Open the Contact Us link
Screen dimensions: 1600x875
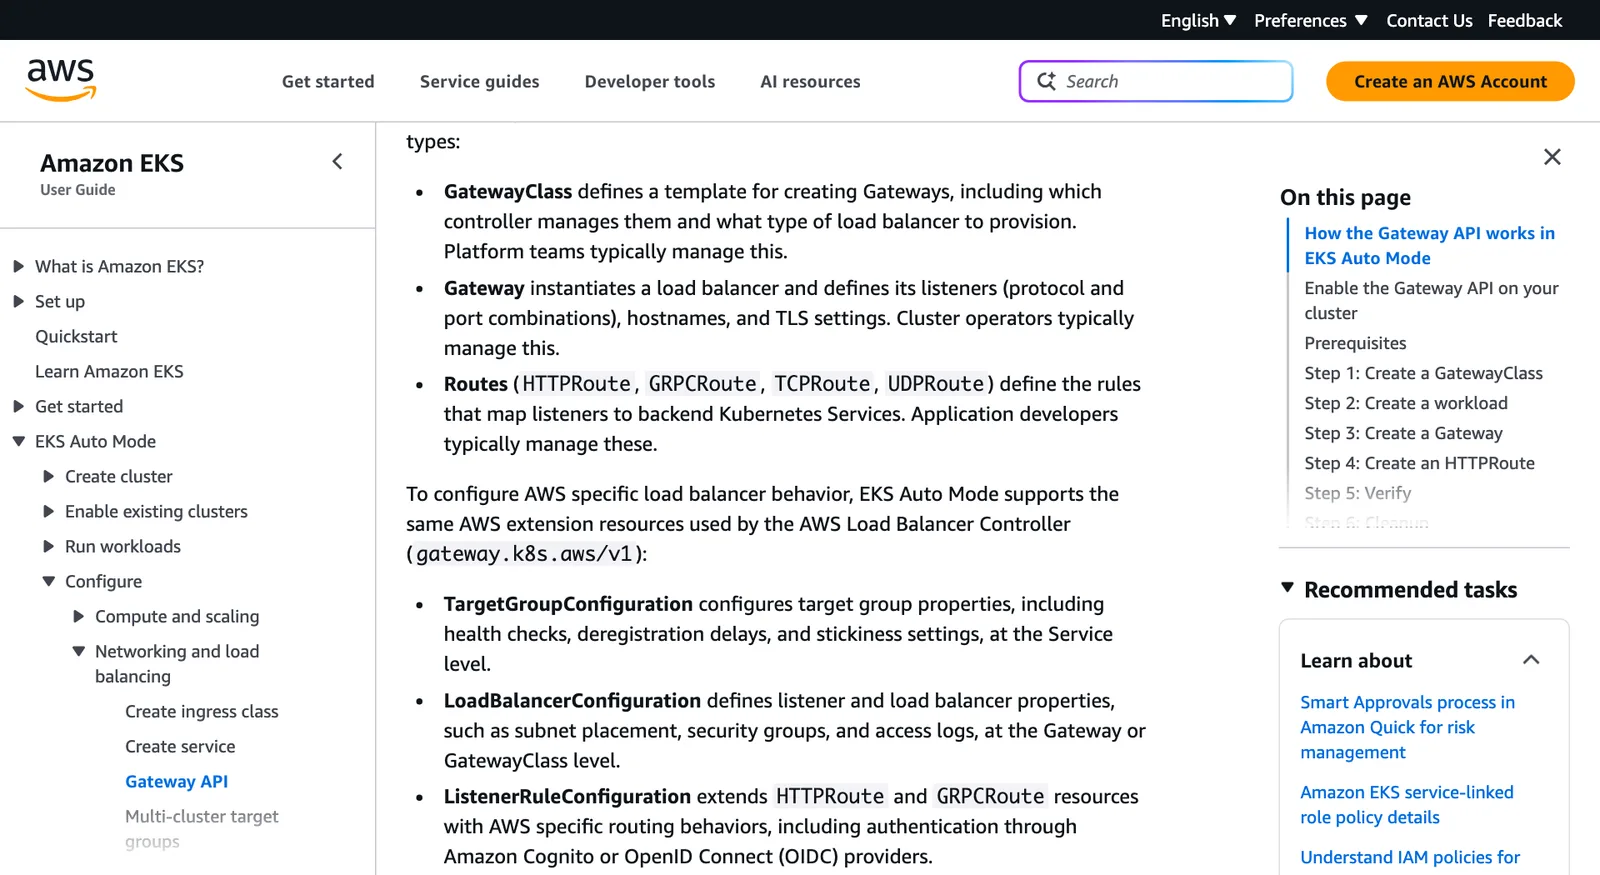pos(1429,20)
